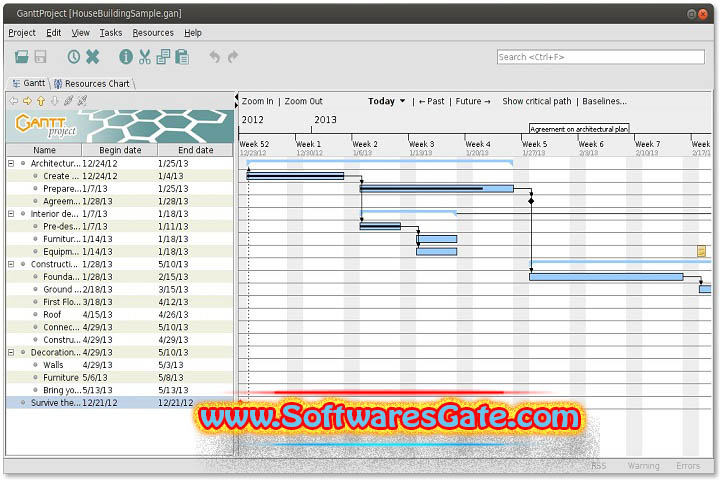720x480 pixels.
Task: Click the RSS status bar entry
Action: click(598, 466)
